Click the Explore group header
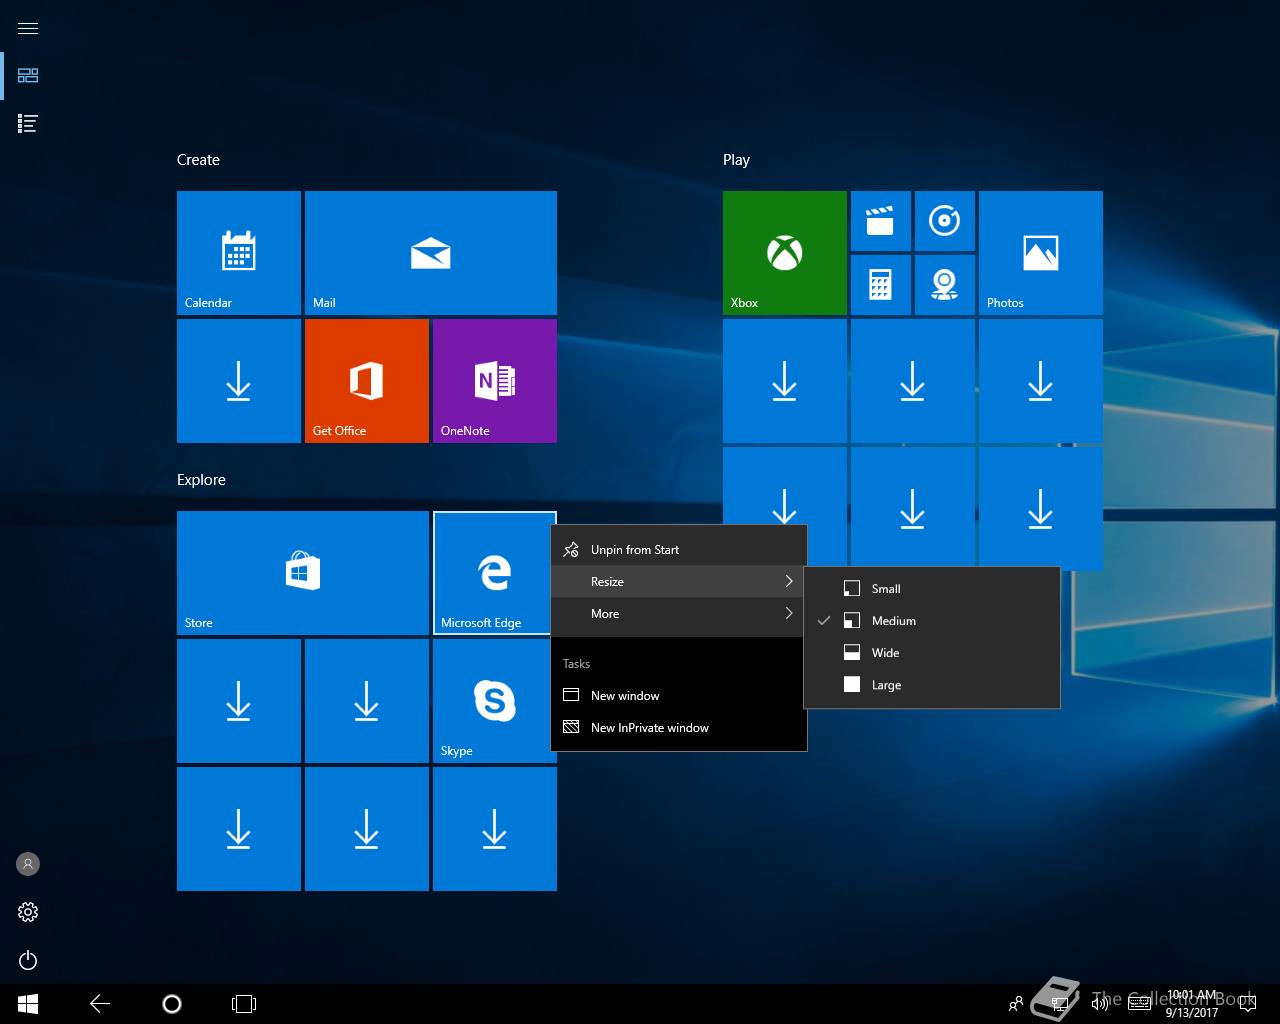 tap(201, 480)
